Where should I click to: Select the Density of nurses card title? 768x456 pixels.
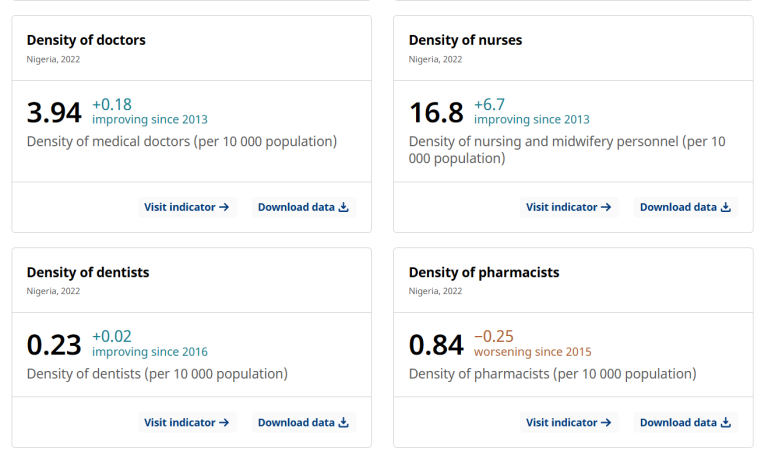pos(465,40)
